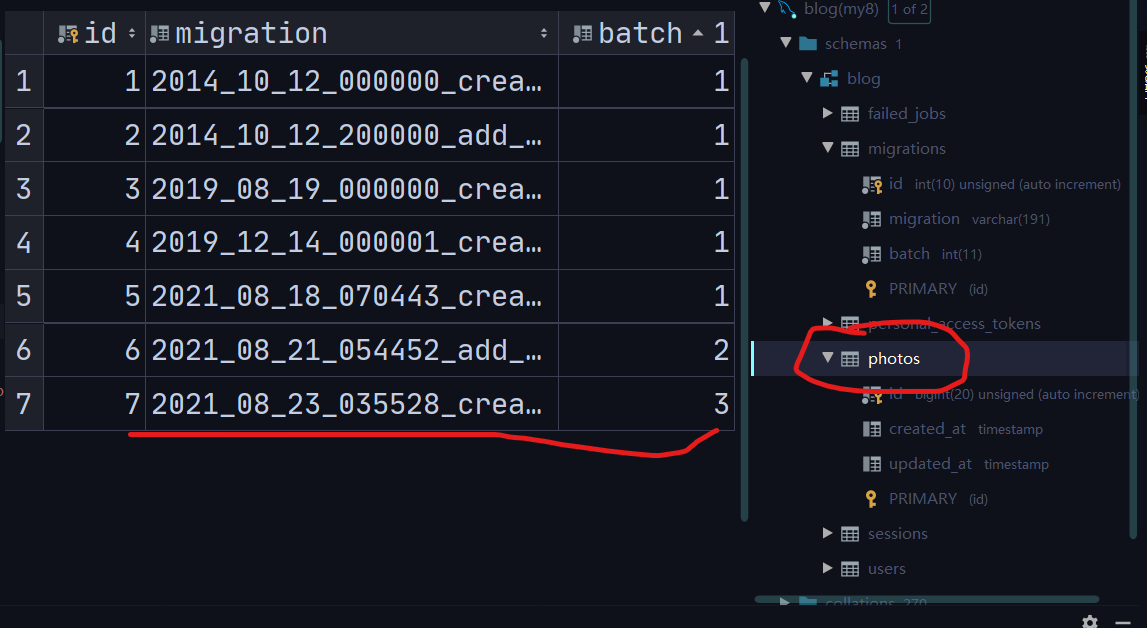Select cell 2014_10_12_000000_crea… migration
This screenshot has width=1147, height=628.
352,81
